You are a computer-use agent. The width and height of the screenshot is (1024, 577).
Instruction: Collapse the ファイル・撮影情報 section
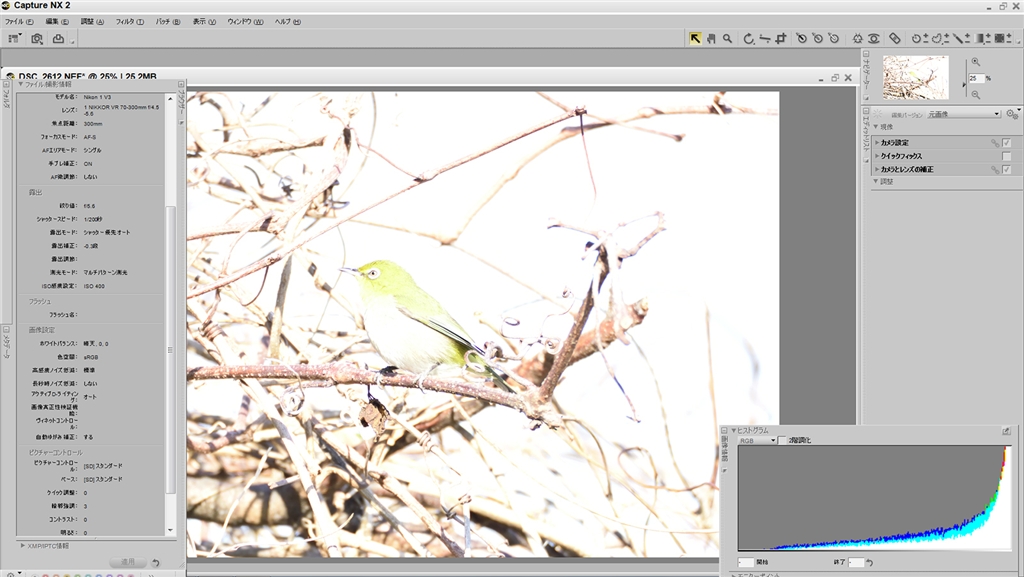coord(21,84)
